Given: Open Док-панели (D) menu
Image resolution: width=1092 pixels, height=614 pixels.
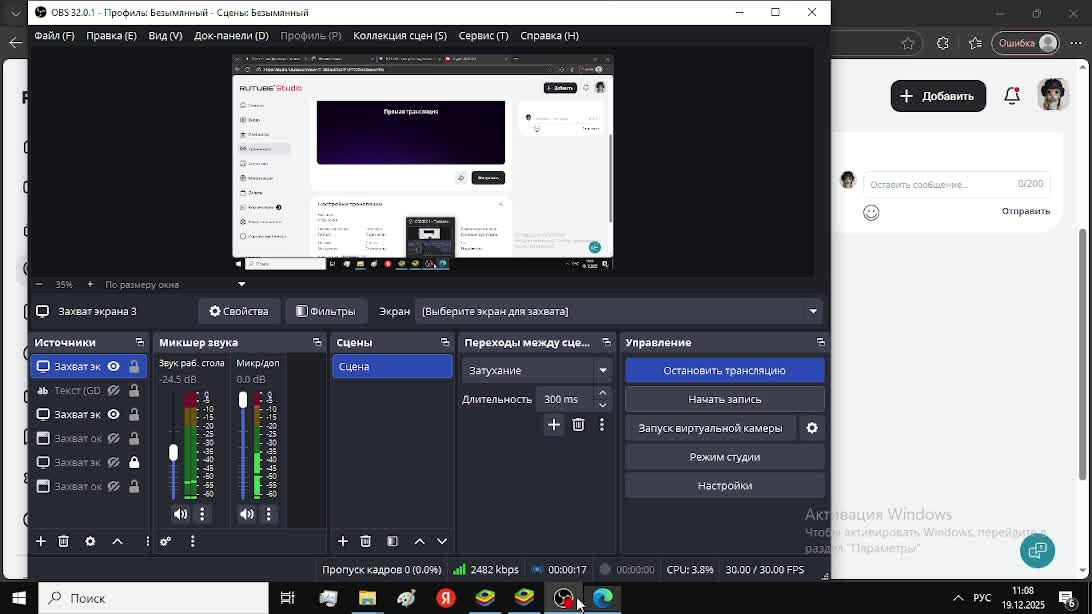Looking at the screenshot, I should coord(231,36).
